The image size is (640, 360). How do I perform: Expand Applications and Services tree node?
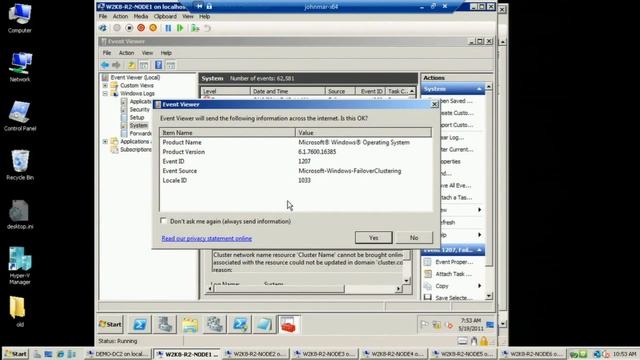(105, 142)
